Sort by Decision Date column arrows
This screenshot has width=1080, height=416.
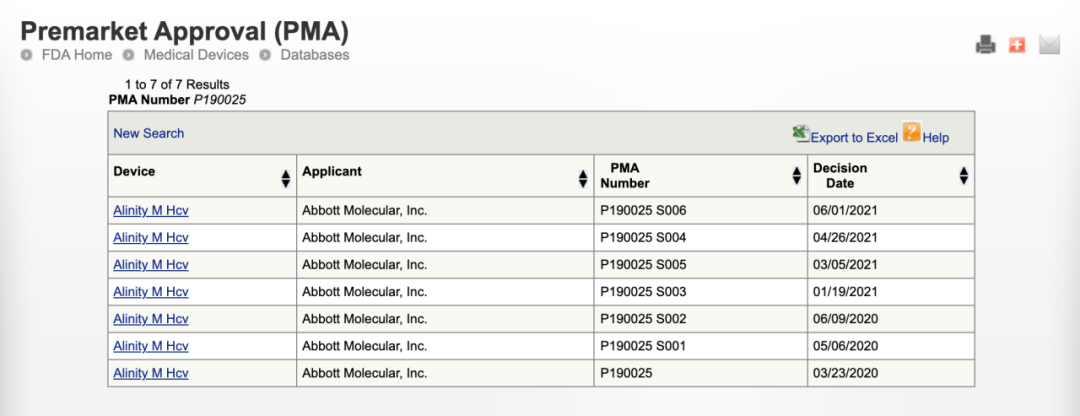[x=963, y=176]
